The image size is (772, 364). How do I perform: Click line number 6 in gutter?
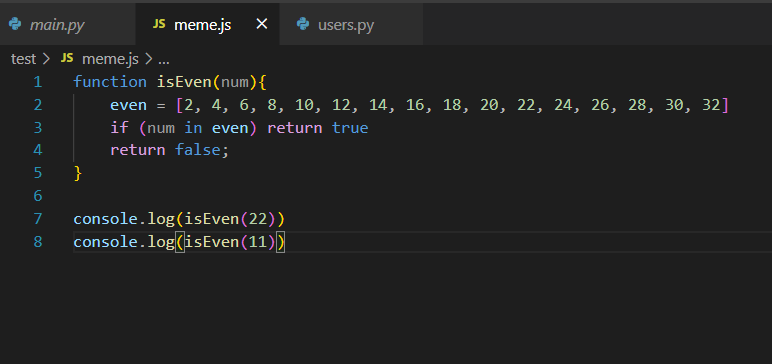(38, 196)
